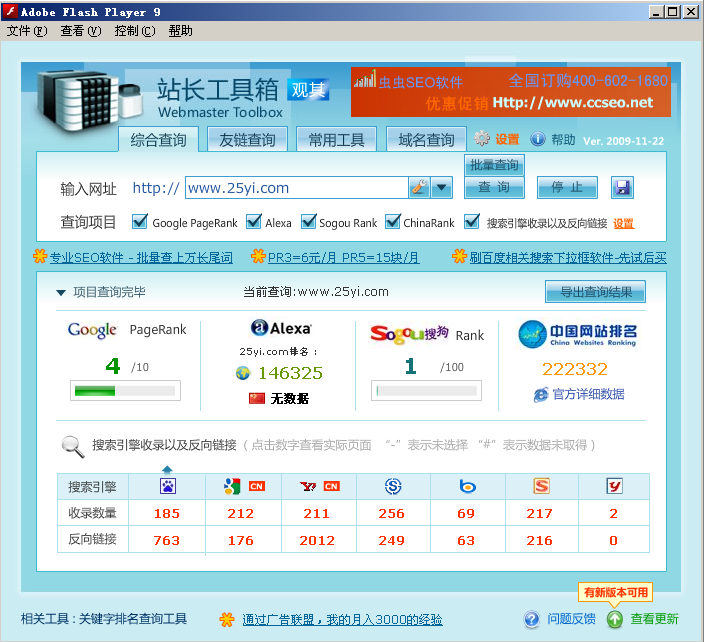Click the 有新版本可用 notification bubble
The height and width of the screenshot is (642, 704).
point(616,592)
